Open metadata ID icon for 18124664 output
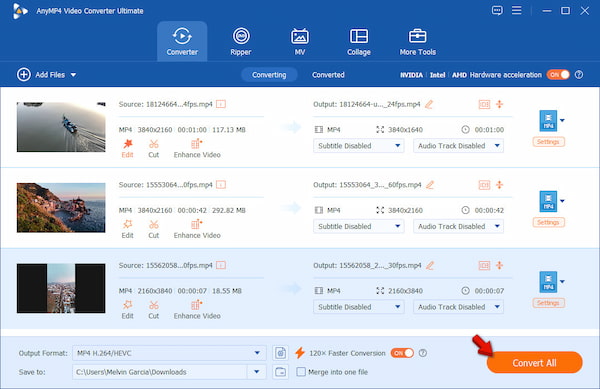This screenshot has width=600, height=389. point(484,104)
